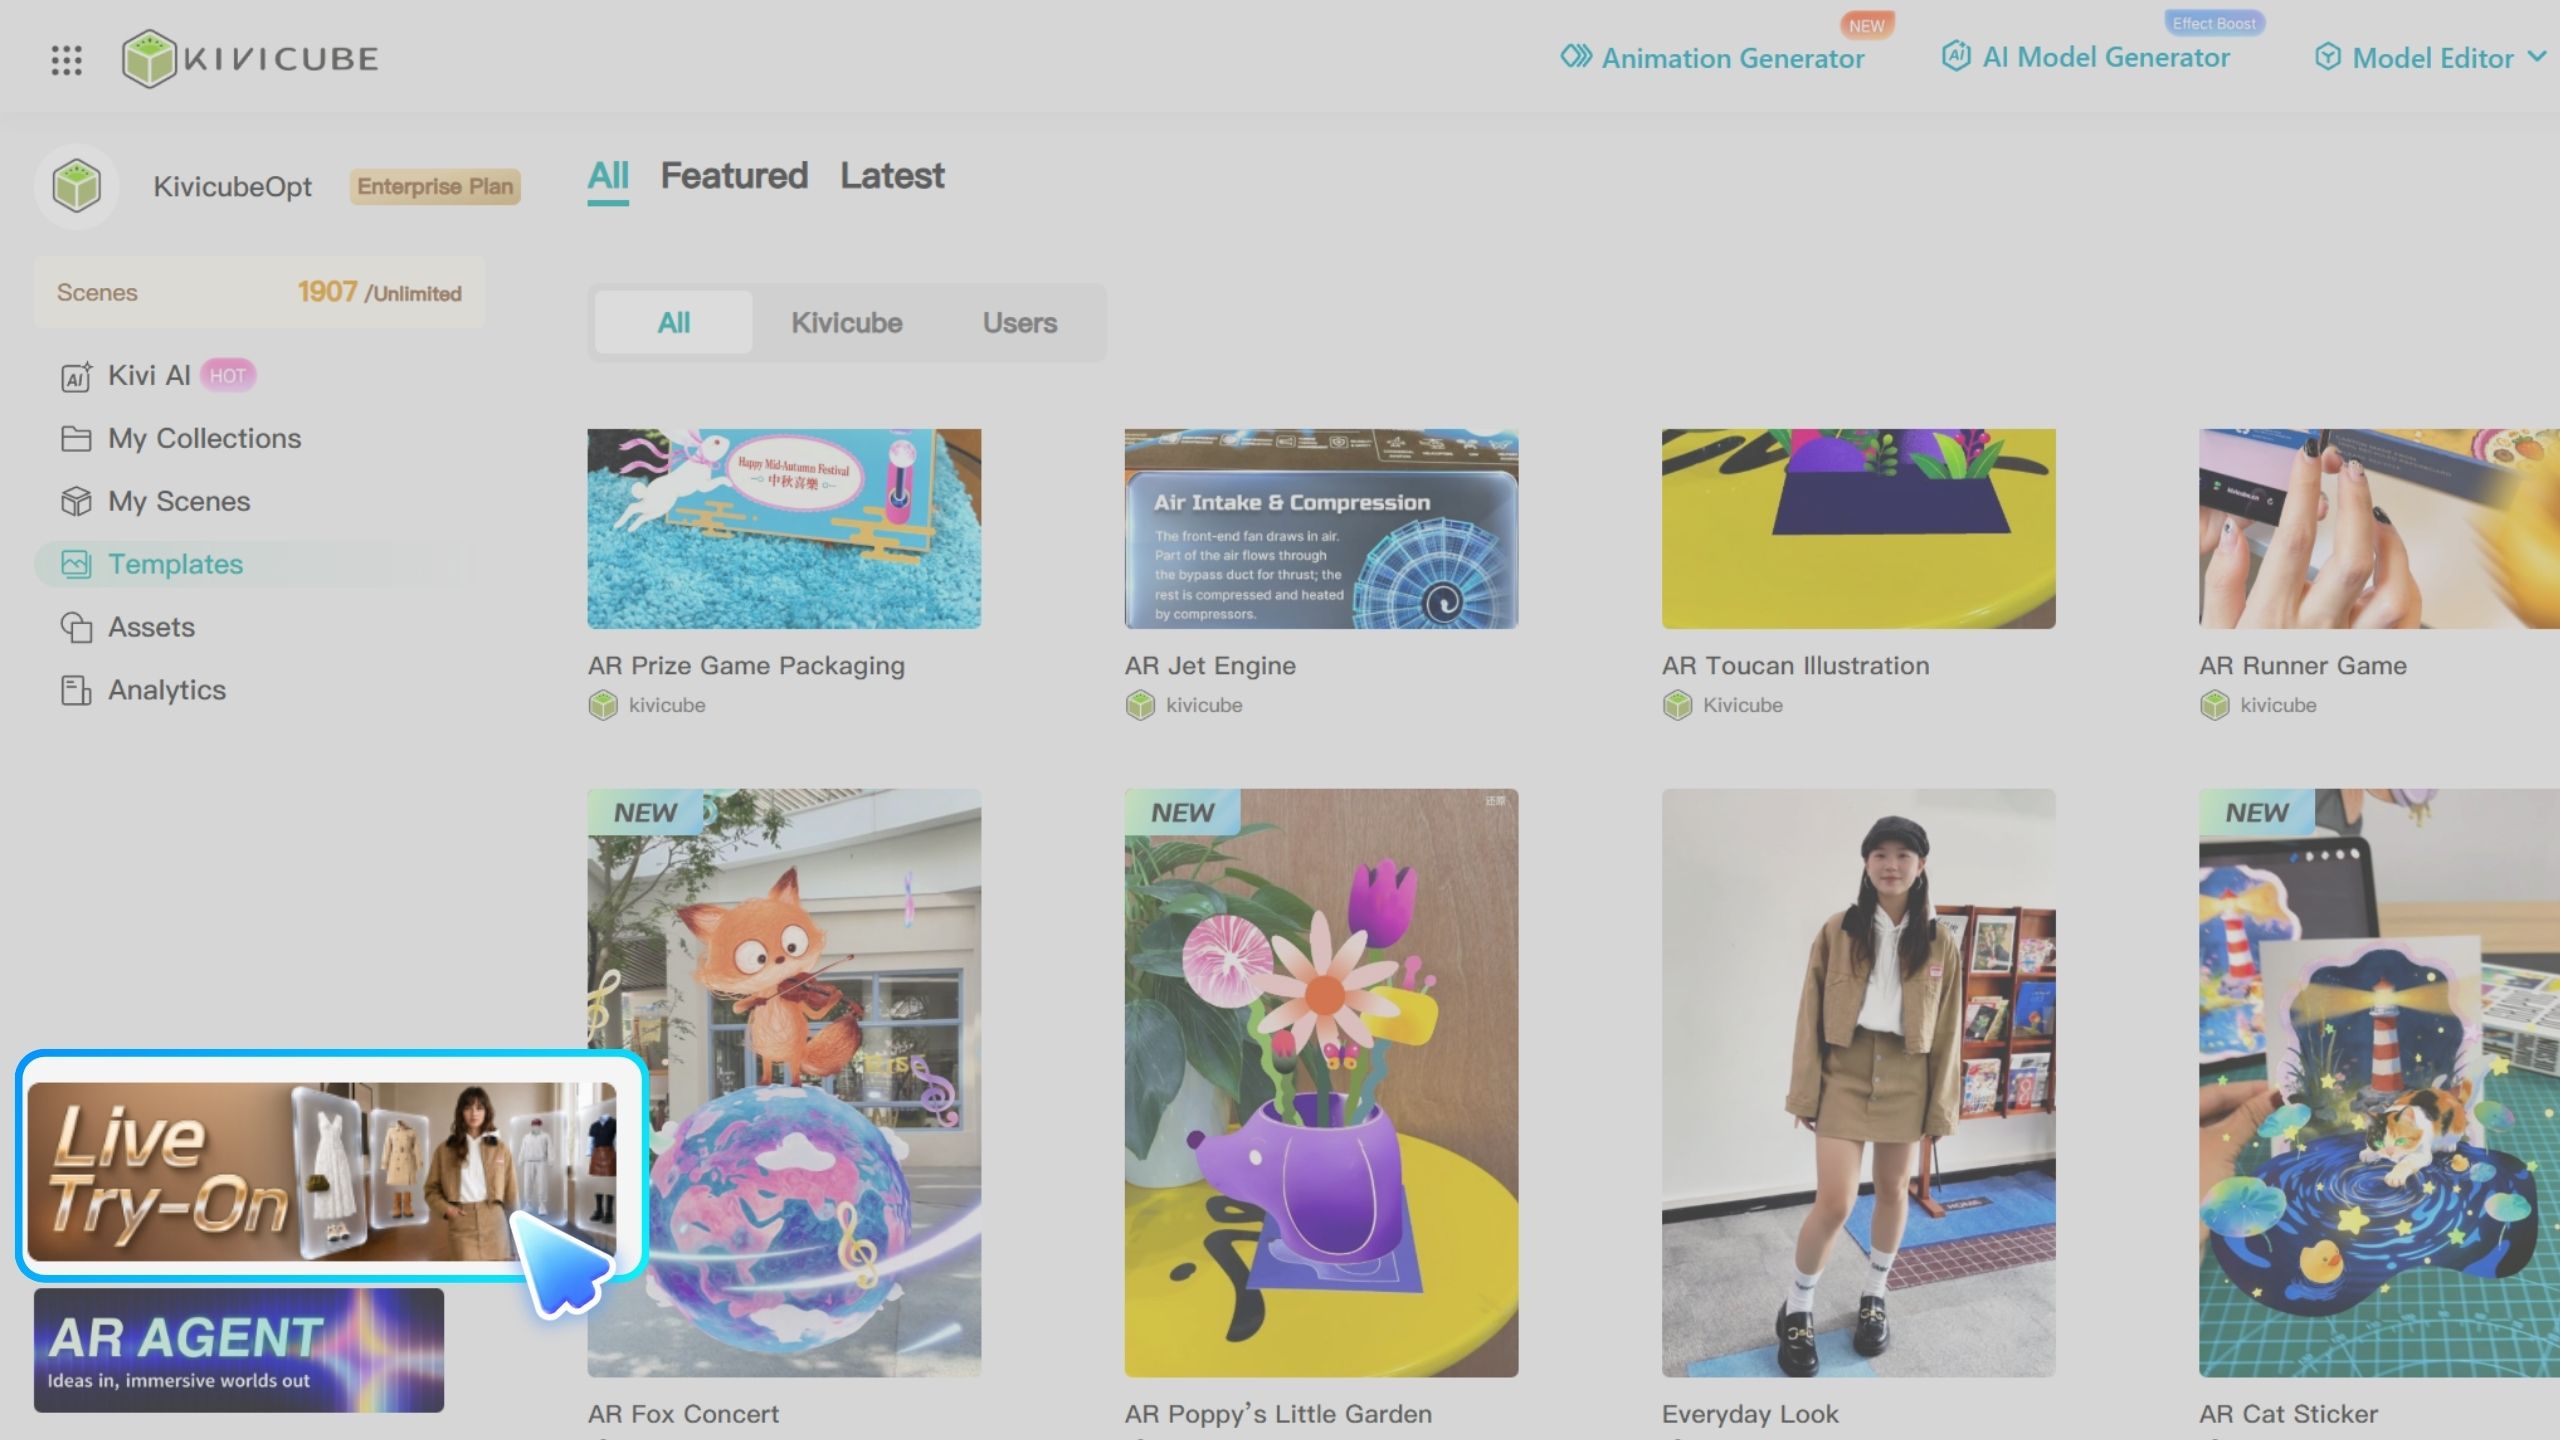Open Animation Generator link
Screen dimensions: 2560x1440
coord(1732,58)
